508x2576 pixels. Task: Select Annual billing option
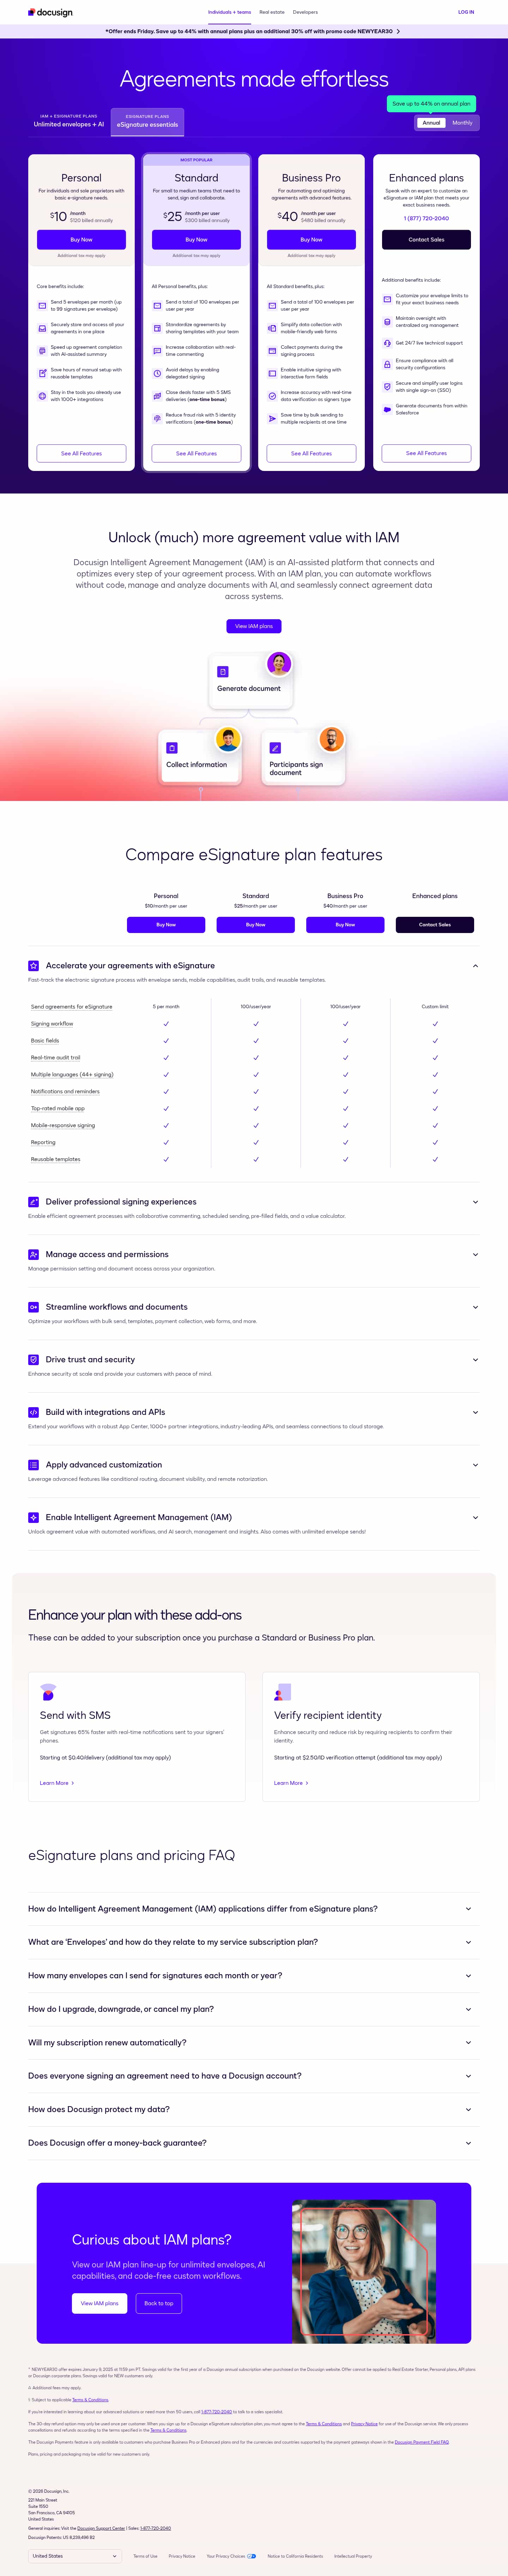pyautogui.click(x=431, y=123)
